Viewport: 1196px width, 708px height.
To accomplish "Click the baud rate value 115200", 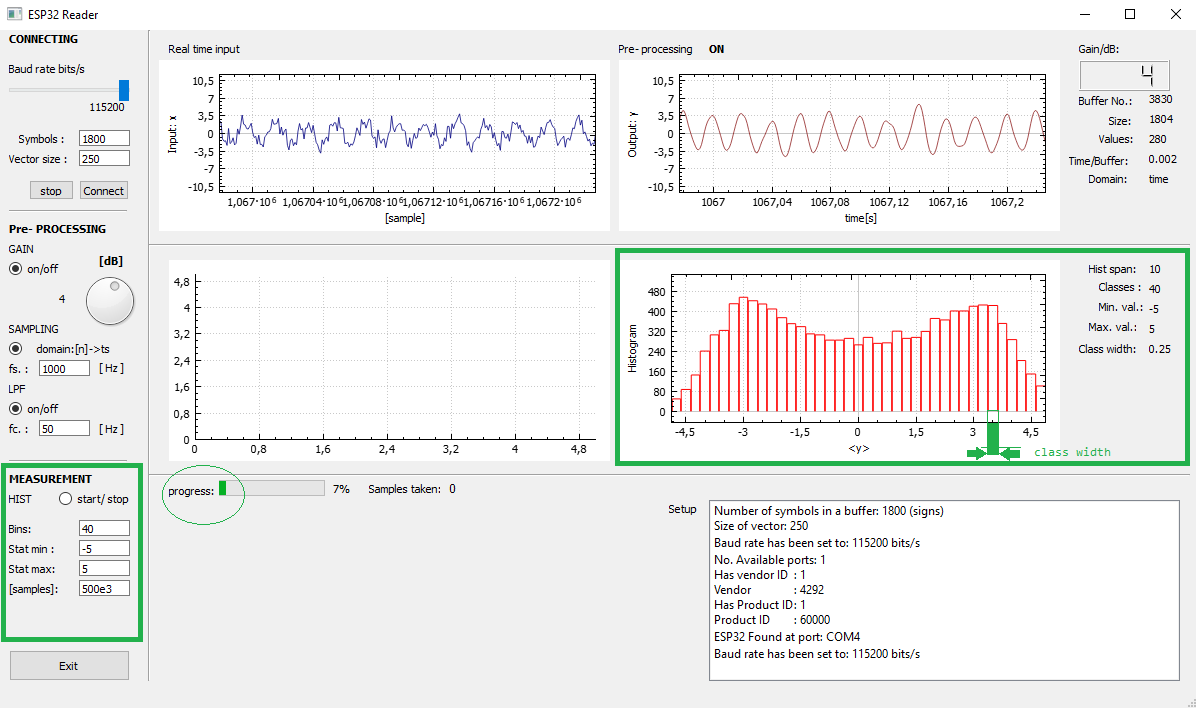I will pos(107,107).
